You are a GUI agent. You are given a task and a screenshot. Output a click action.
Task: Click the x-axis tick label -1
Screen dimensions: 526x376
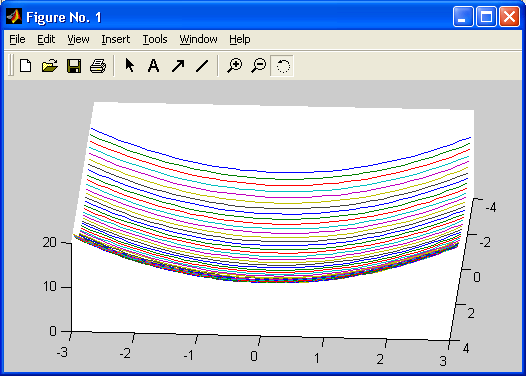[x=189, y=355]
